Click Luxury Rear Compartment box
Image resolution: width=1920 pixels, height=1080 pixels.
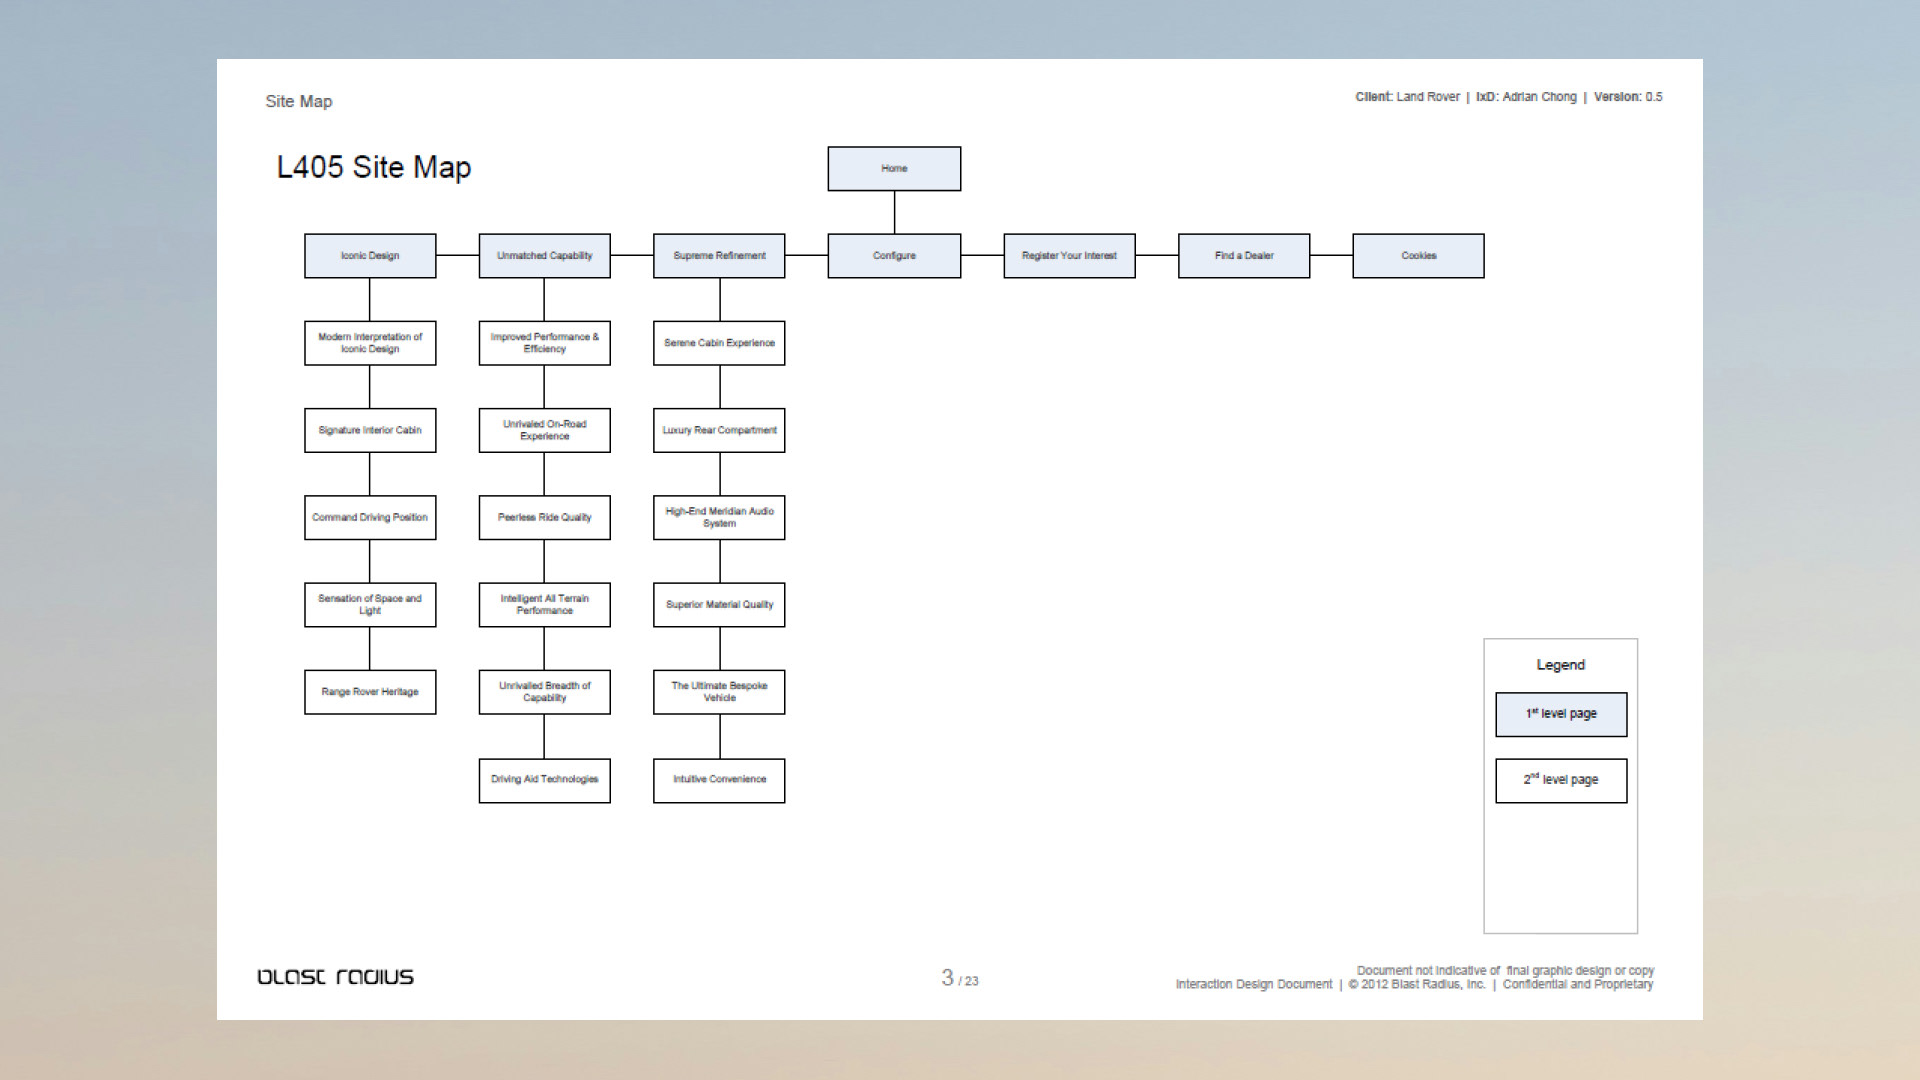click(x=719, y=430)
